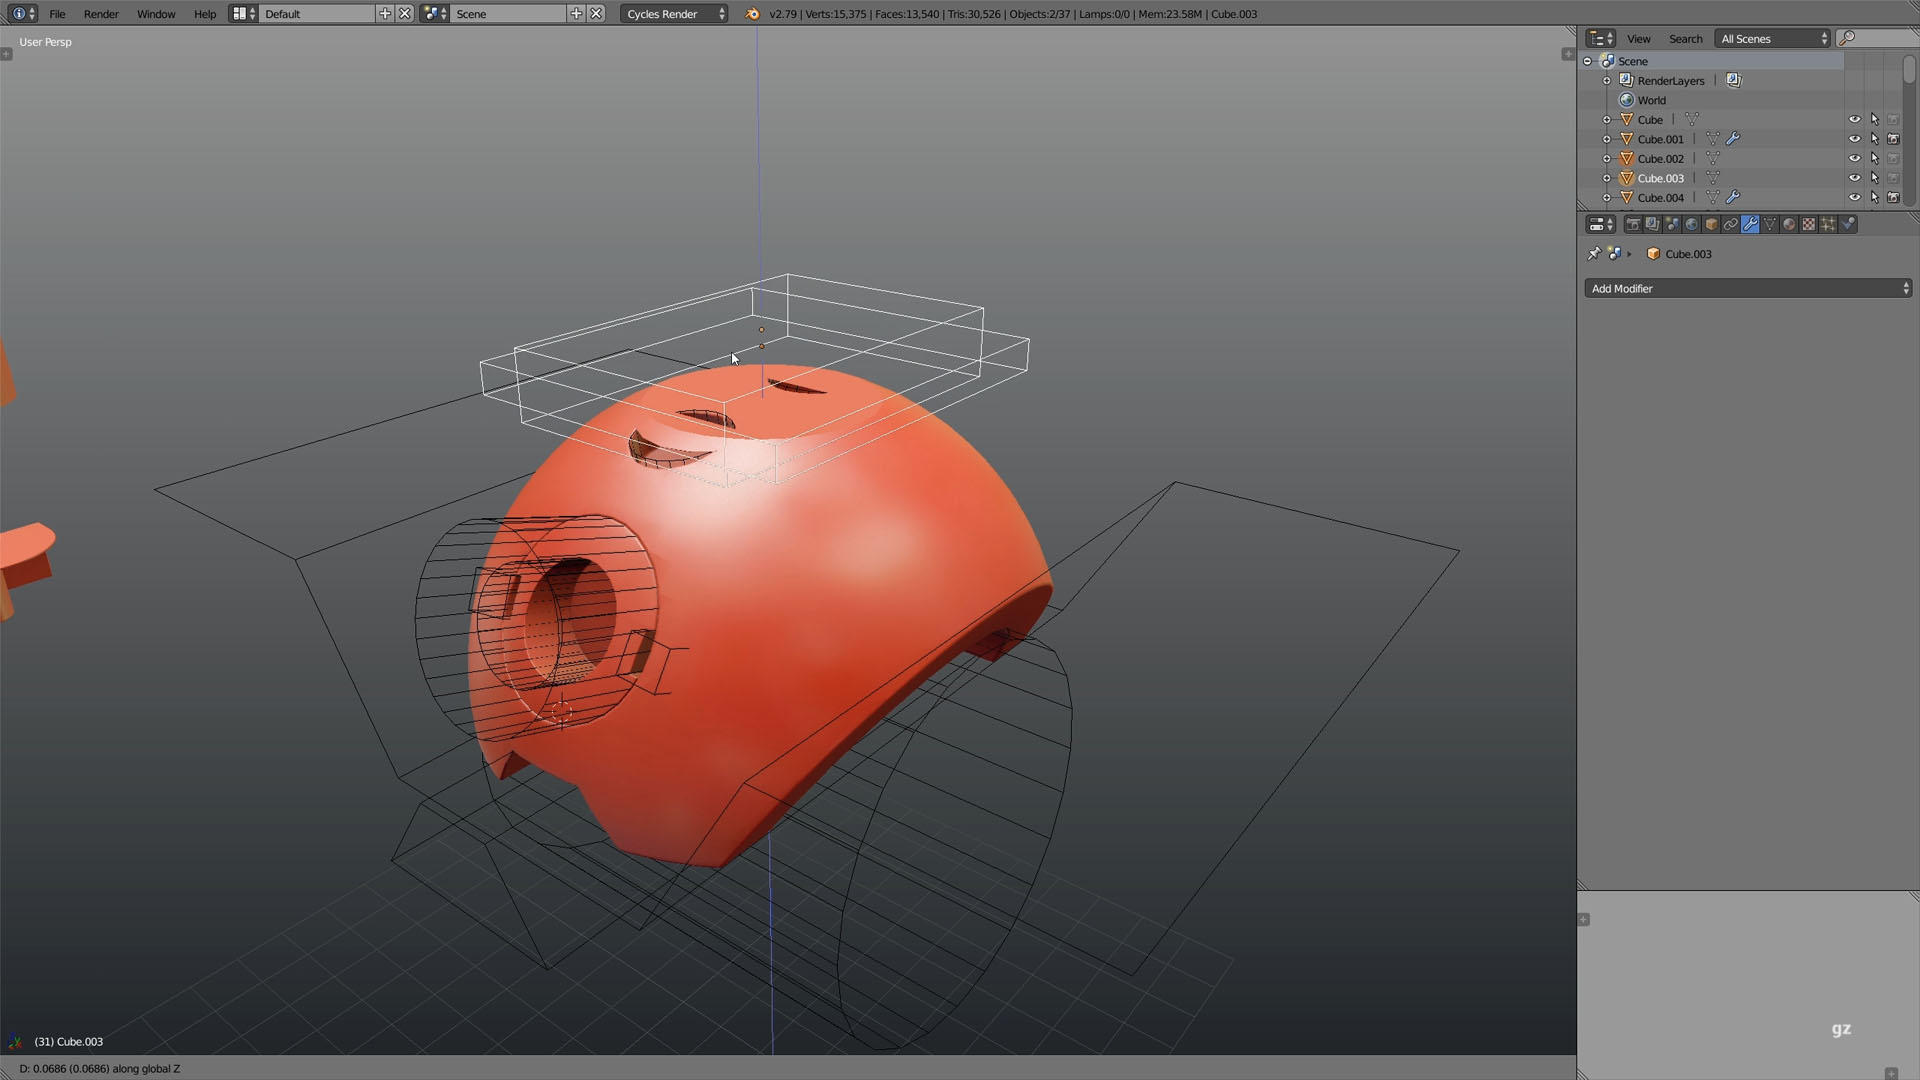Click the outliner View button
The height and width of the screenshot is (1080, 1920).
click(x=1639, y=39)
